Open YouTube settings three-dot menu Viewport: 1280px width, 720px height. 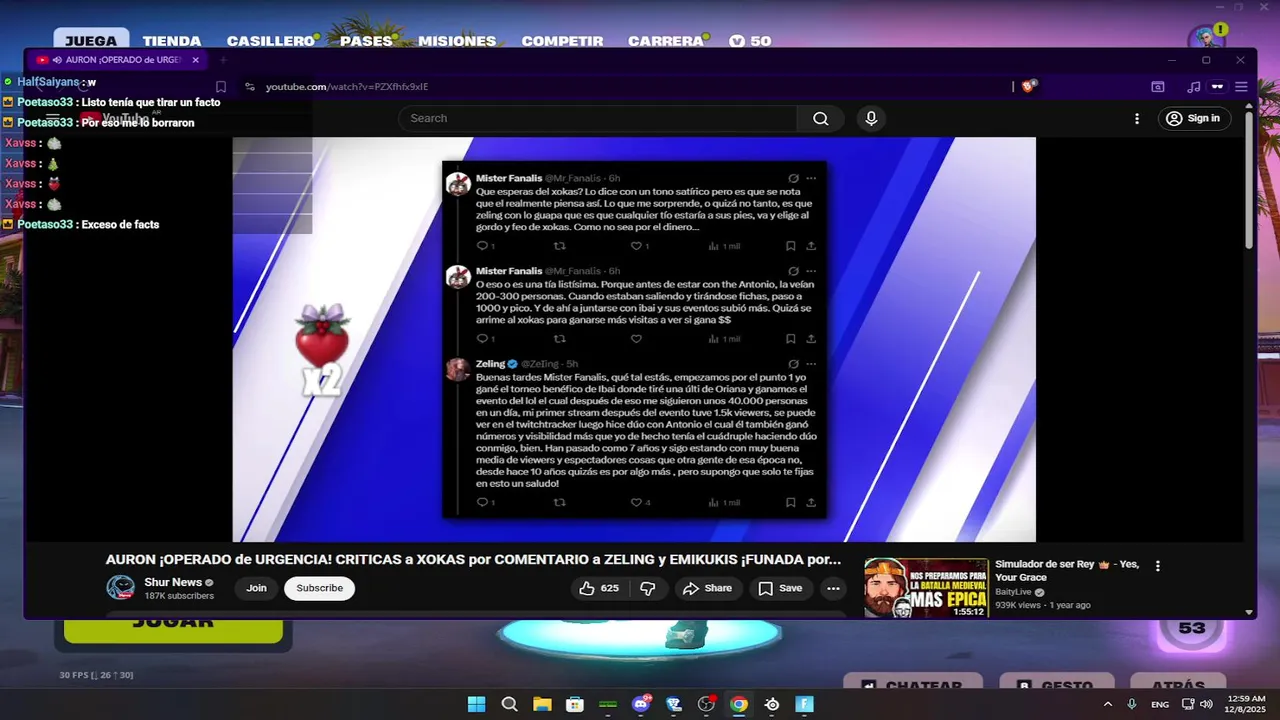[x=1136, y=118]
